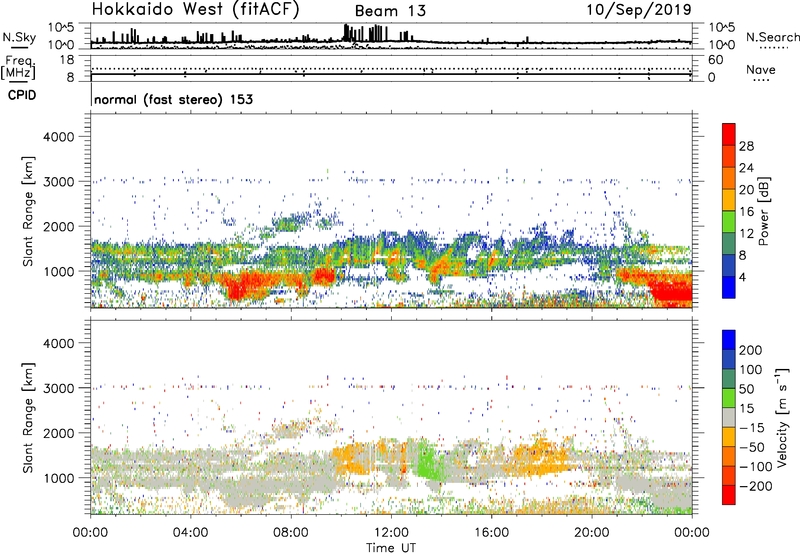This screenshot has width=800, height=554.
Task: Pick the light green 15–50 Velocity segment
Action: click(729, 398)
